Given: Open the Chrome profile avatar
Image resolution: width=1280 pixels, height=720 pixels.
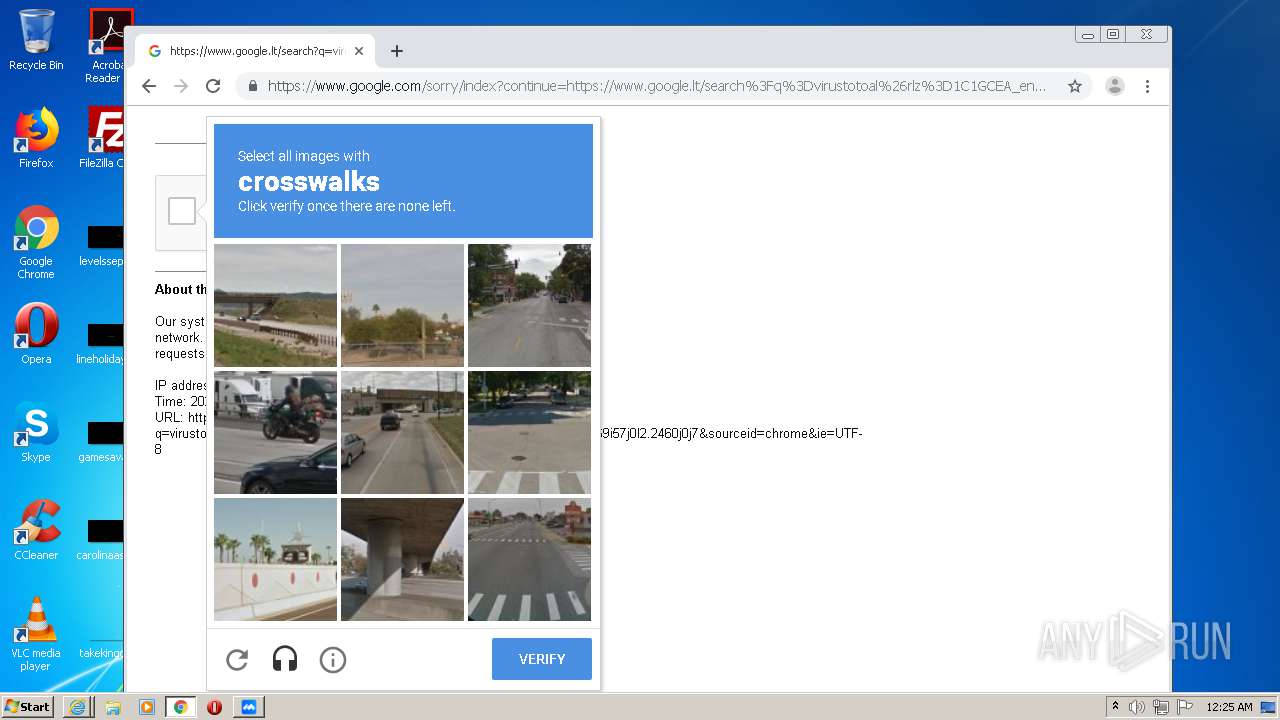Looking at the screenshot, I should pos(1115,86).
